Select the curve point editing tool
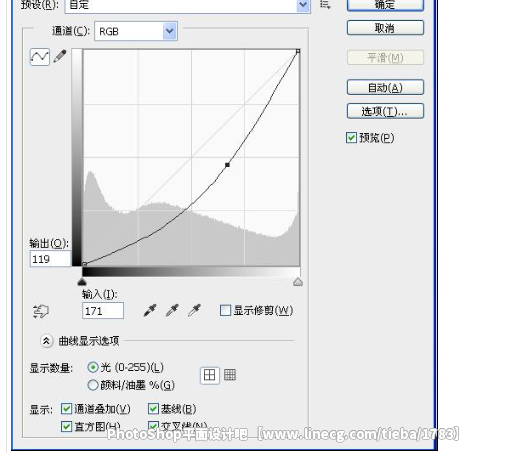 coord(40,57)
